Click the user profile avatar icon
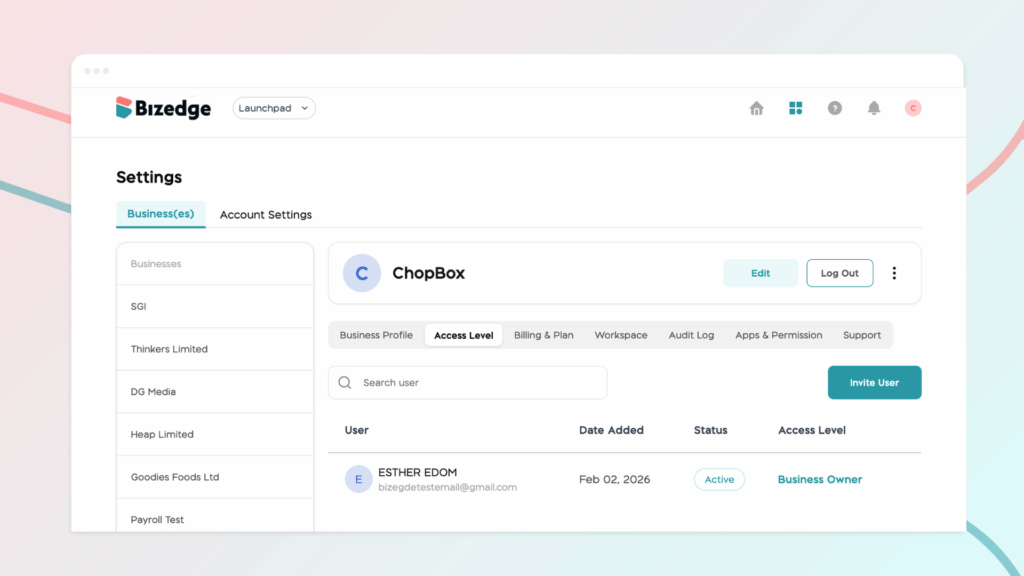The image size is (1024, 576). click(x=912, y=108)
